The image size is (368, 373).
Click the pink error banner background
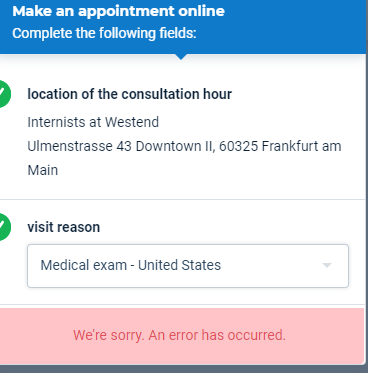click(x=182, y=336)
